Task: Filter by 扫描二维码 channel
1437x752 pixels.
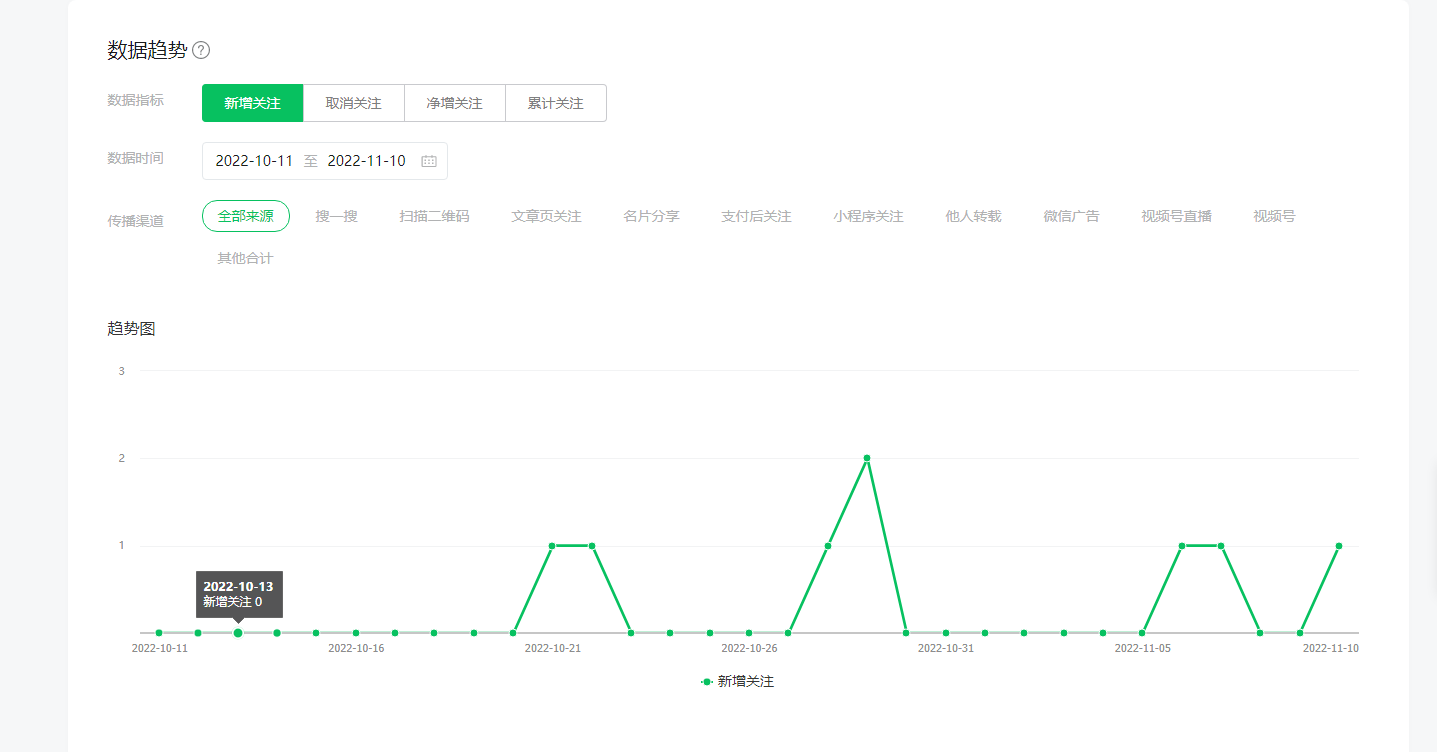Action: pos(434,216)
